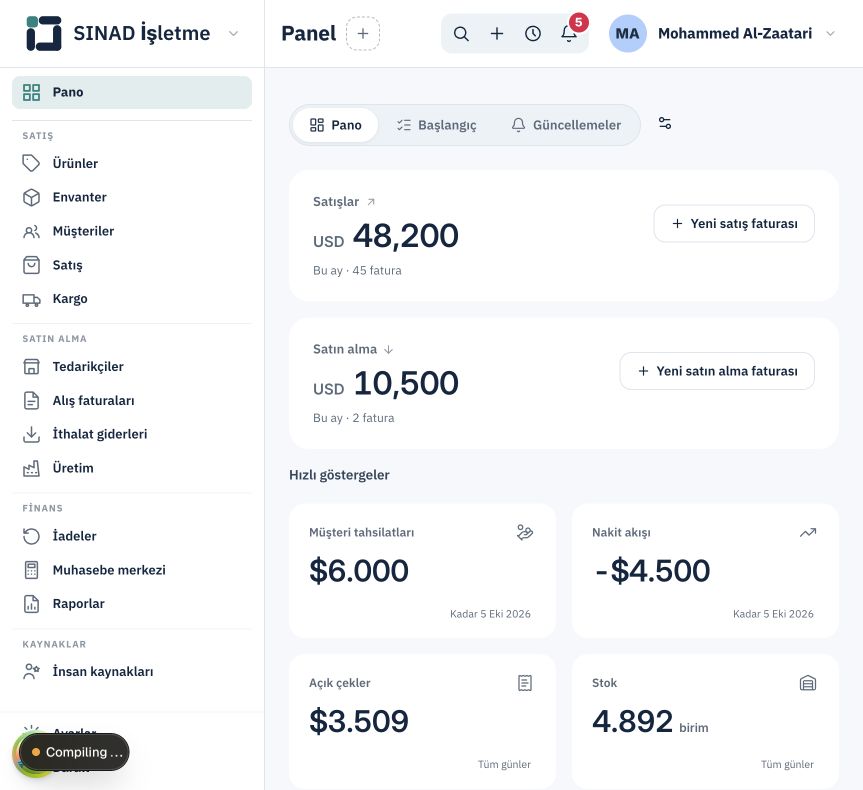Image resolution: width=863 pixels, height=790 pixels.
Task: Click the 4.892 birim stock value
Action: point(650,721)
